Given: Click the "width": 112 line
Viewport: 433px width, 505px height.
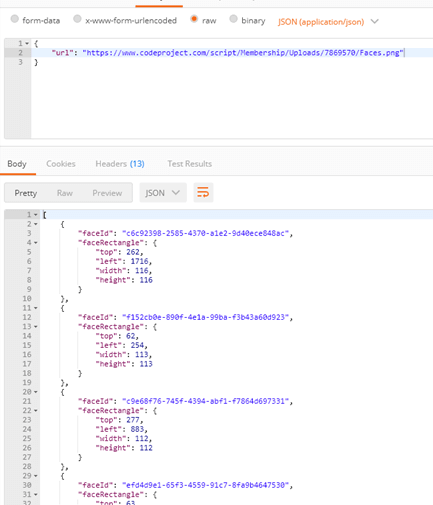Looking at the screenshot, I should click(x=124, y=439).
